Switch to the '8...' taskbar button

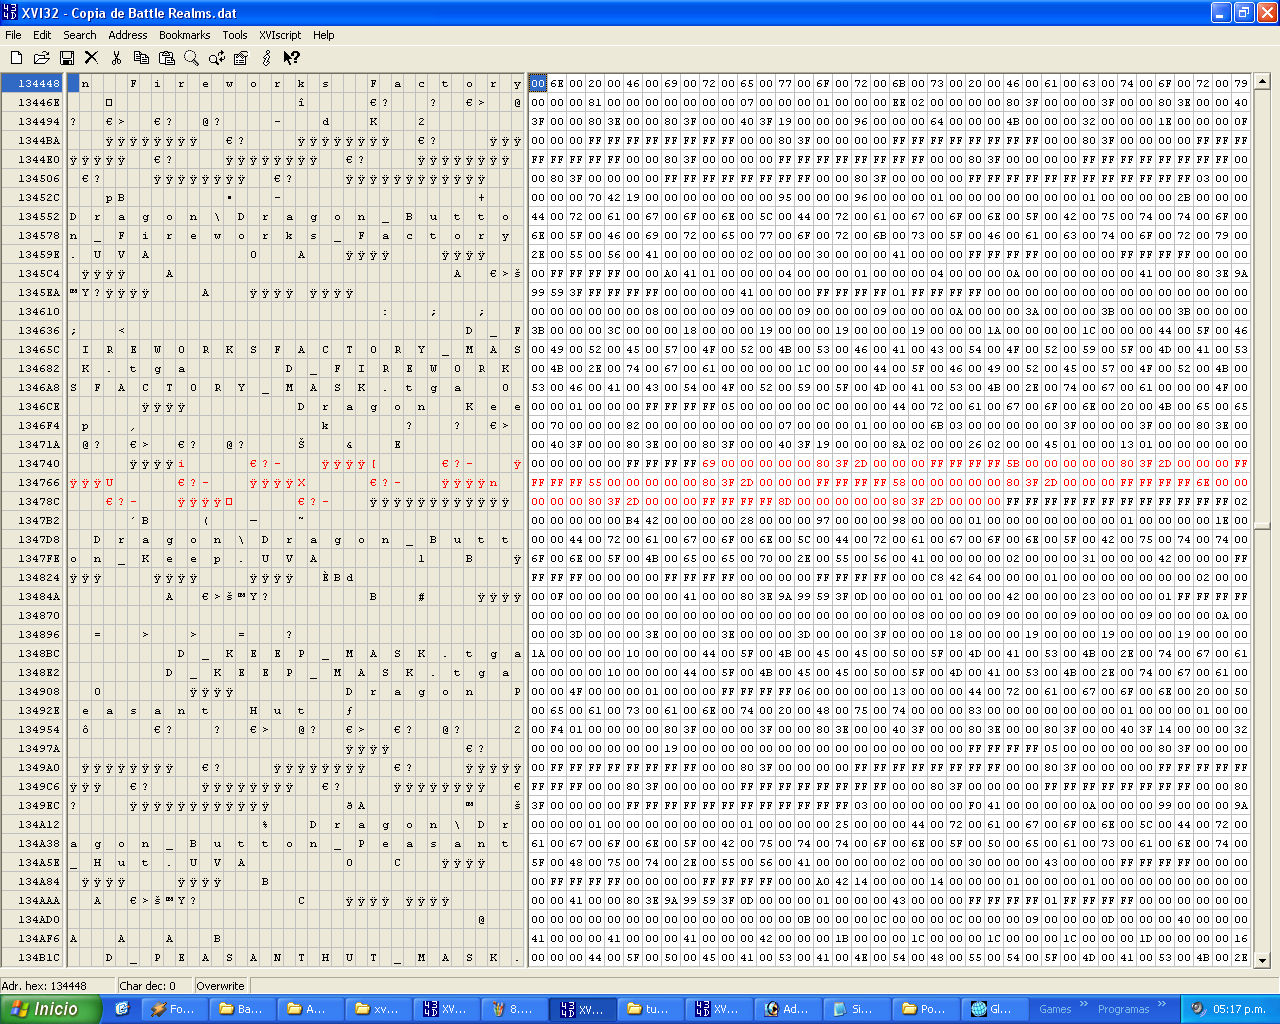(514, 1009)
